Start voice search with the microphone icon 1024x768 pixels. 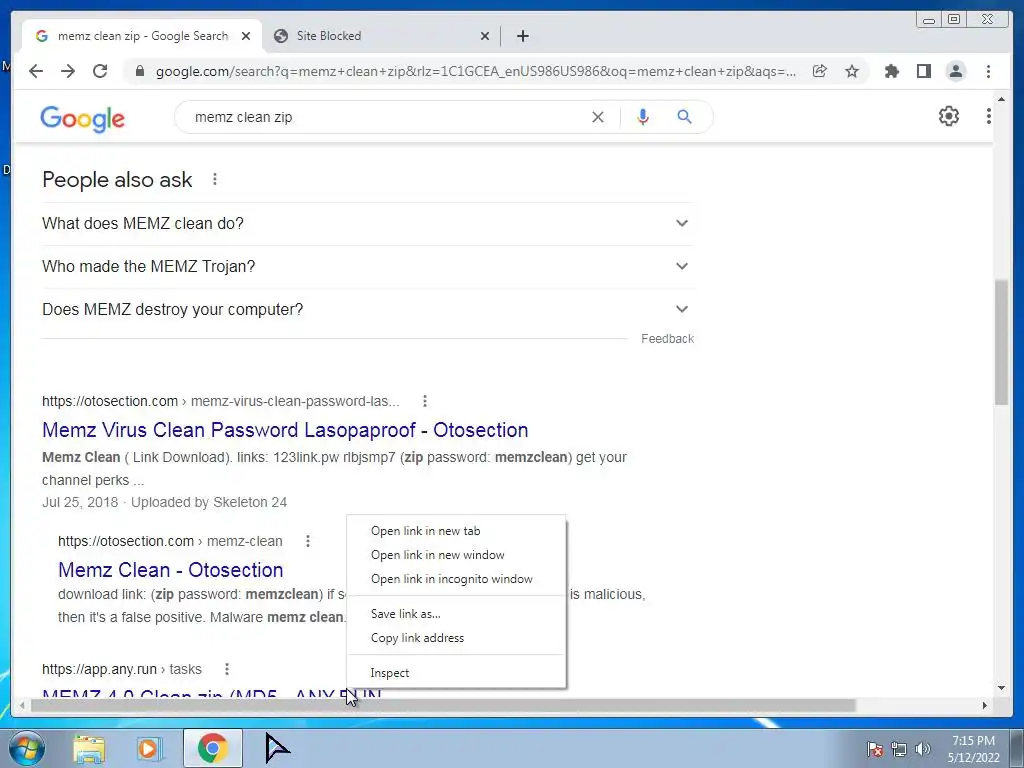point(643,117)
